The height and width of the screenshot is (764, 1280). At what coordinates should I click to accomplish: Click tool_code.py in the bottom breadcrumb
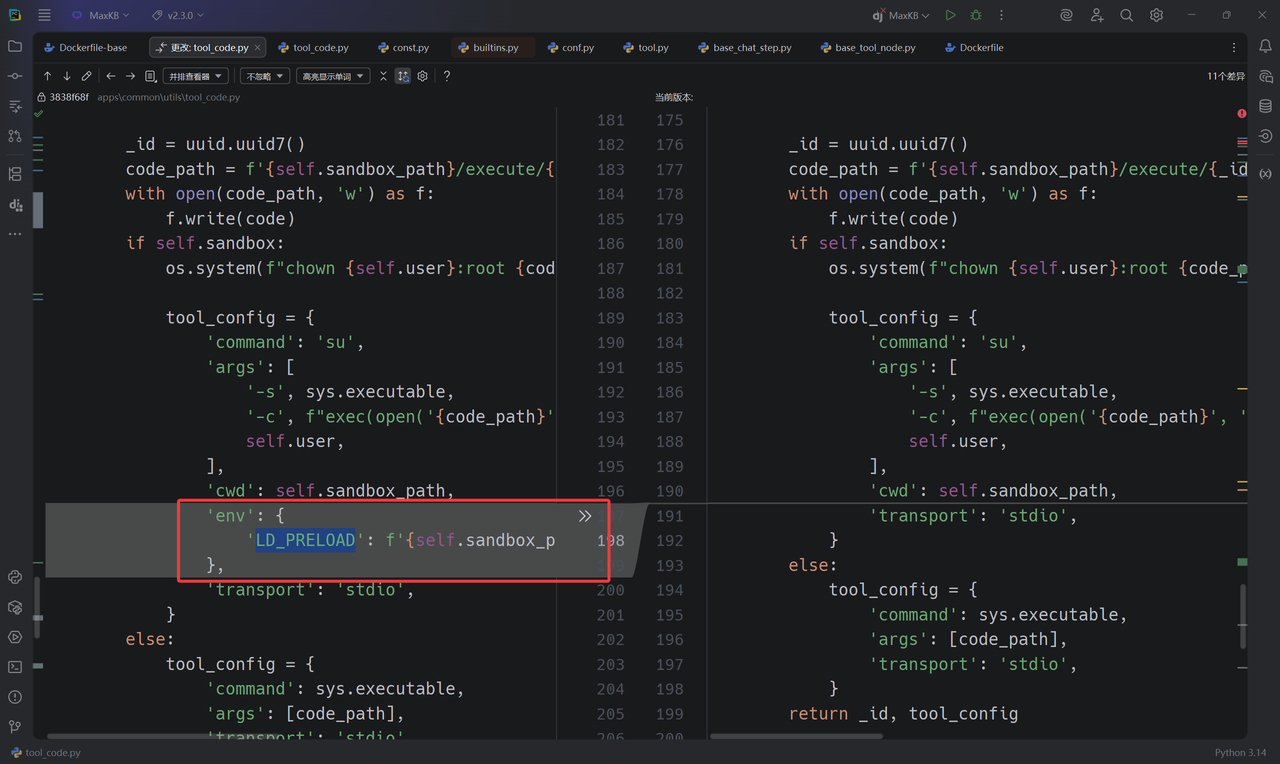pyautogui.click(x=52, y=752)
